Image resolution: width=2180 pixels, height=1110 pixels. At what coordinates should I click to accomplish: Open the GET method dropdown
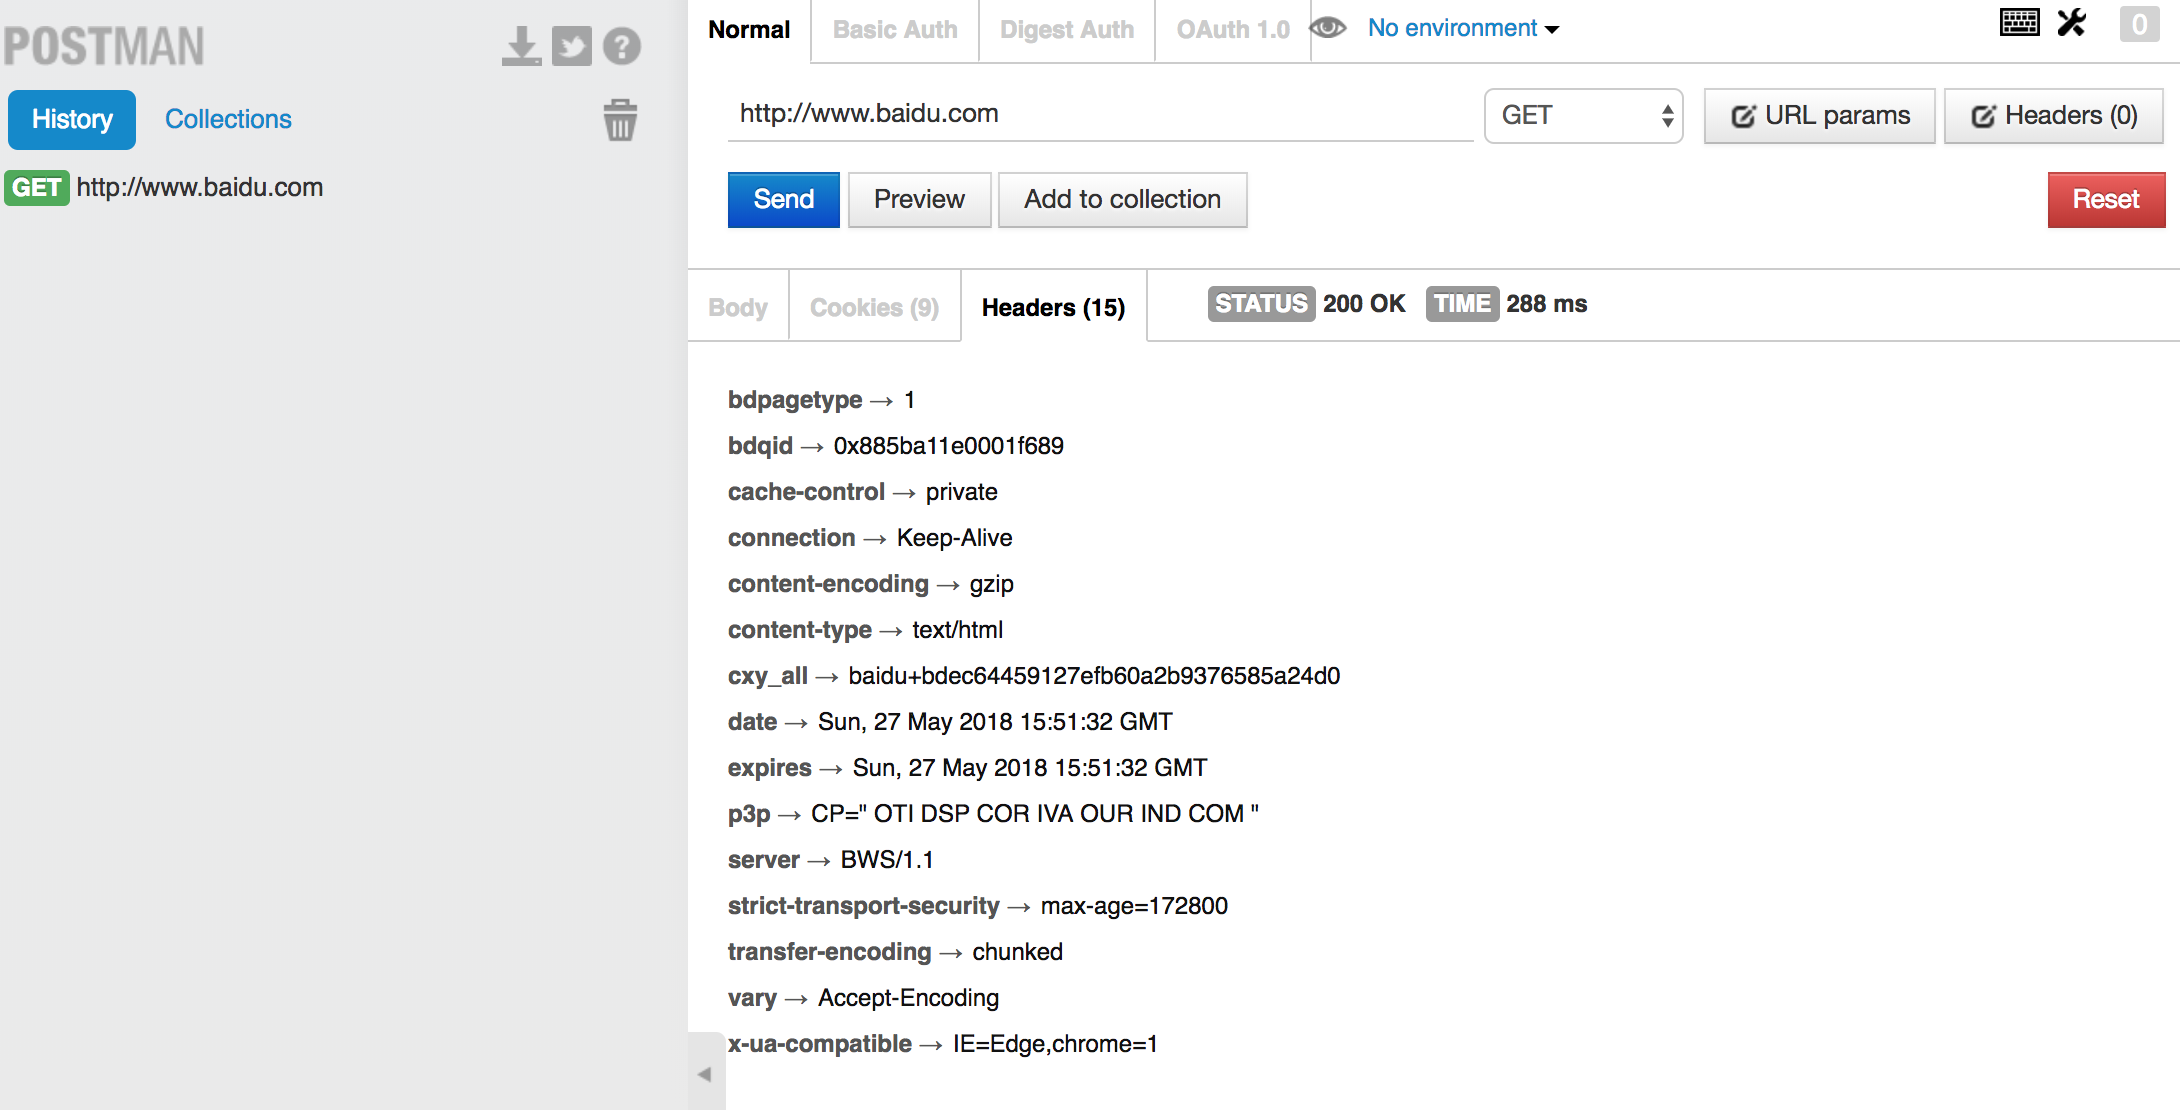tap(1583, 116)
